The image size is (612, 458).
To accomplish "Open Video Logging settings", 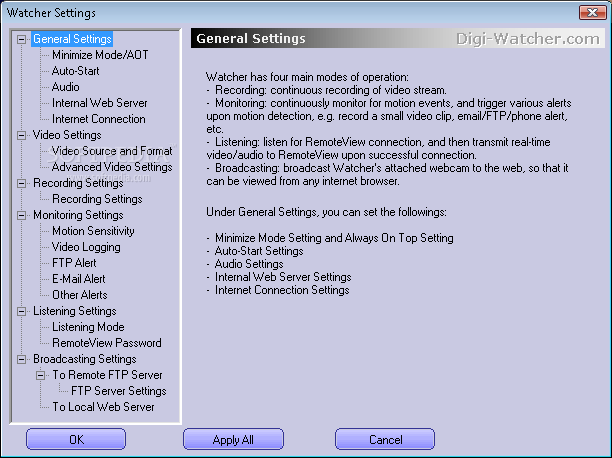I will click(86, 247).
